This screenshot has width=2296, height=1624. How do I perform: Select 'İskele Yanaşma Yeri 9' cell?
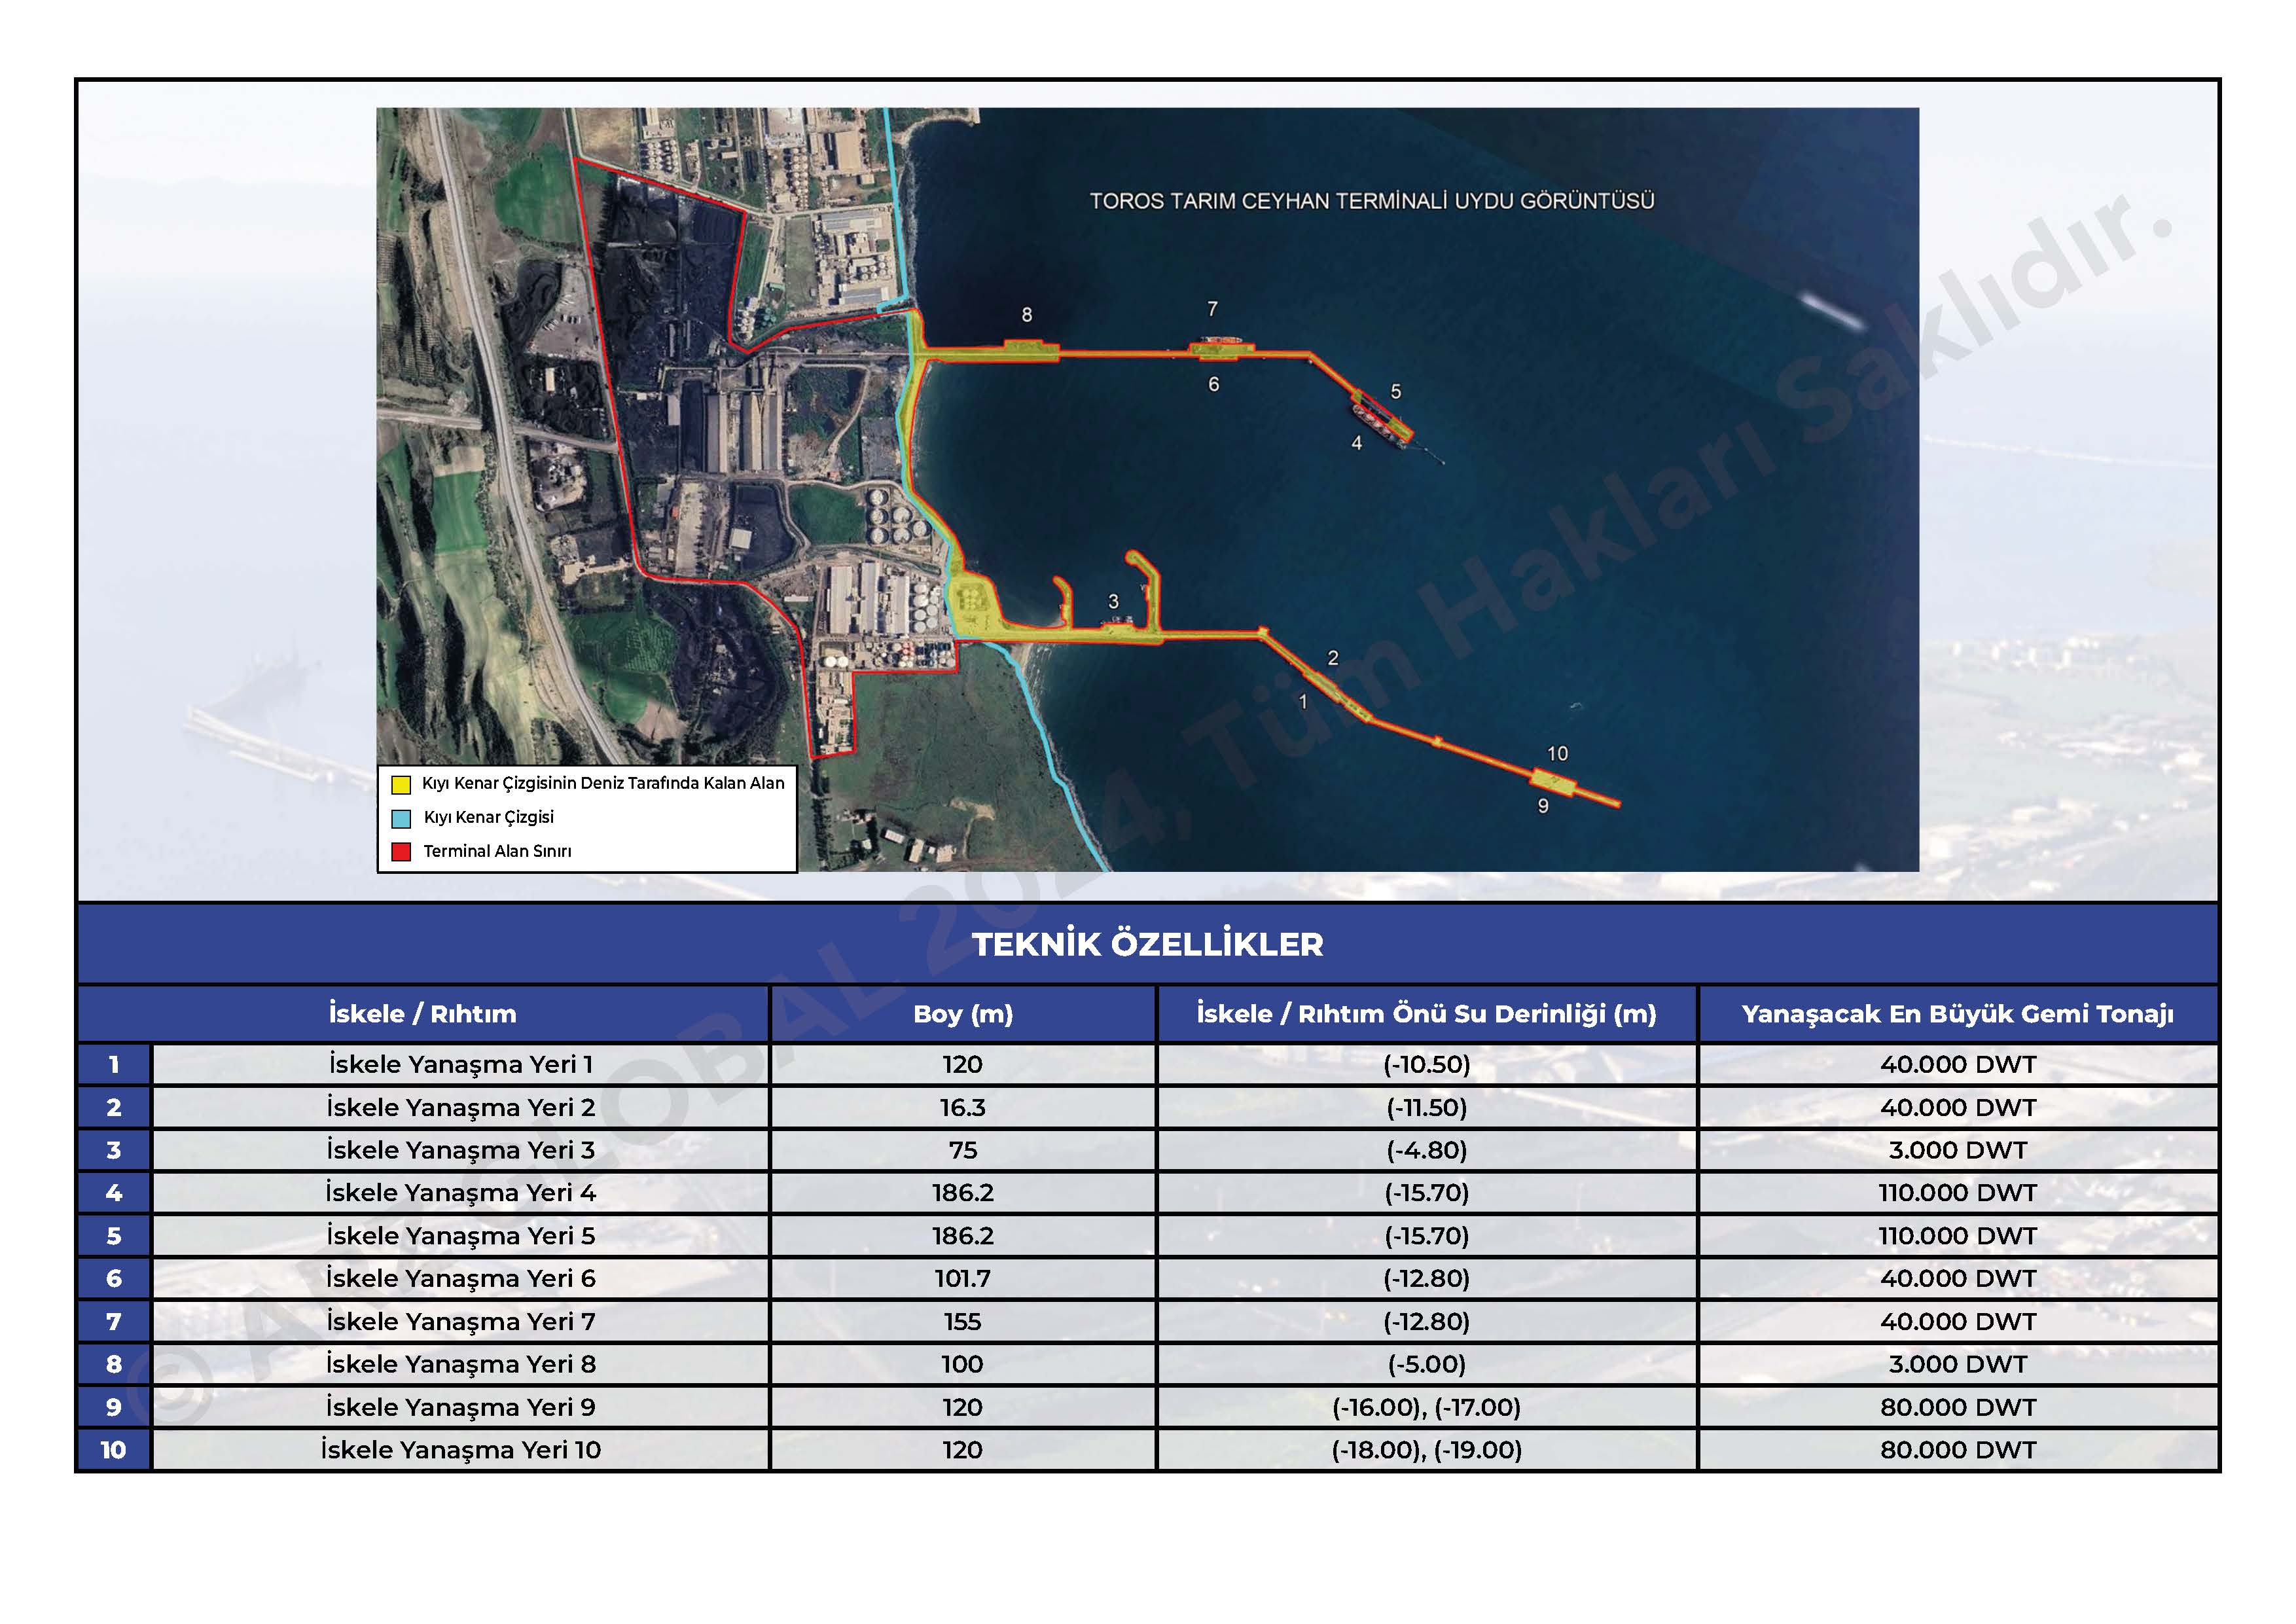point(461,1408)
